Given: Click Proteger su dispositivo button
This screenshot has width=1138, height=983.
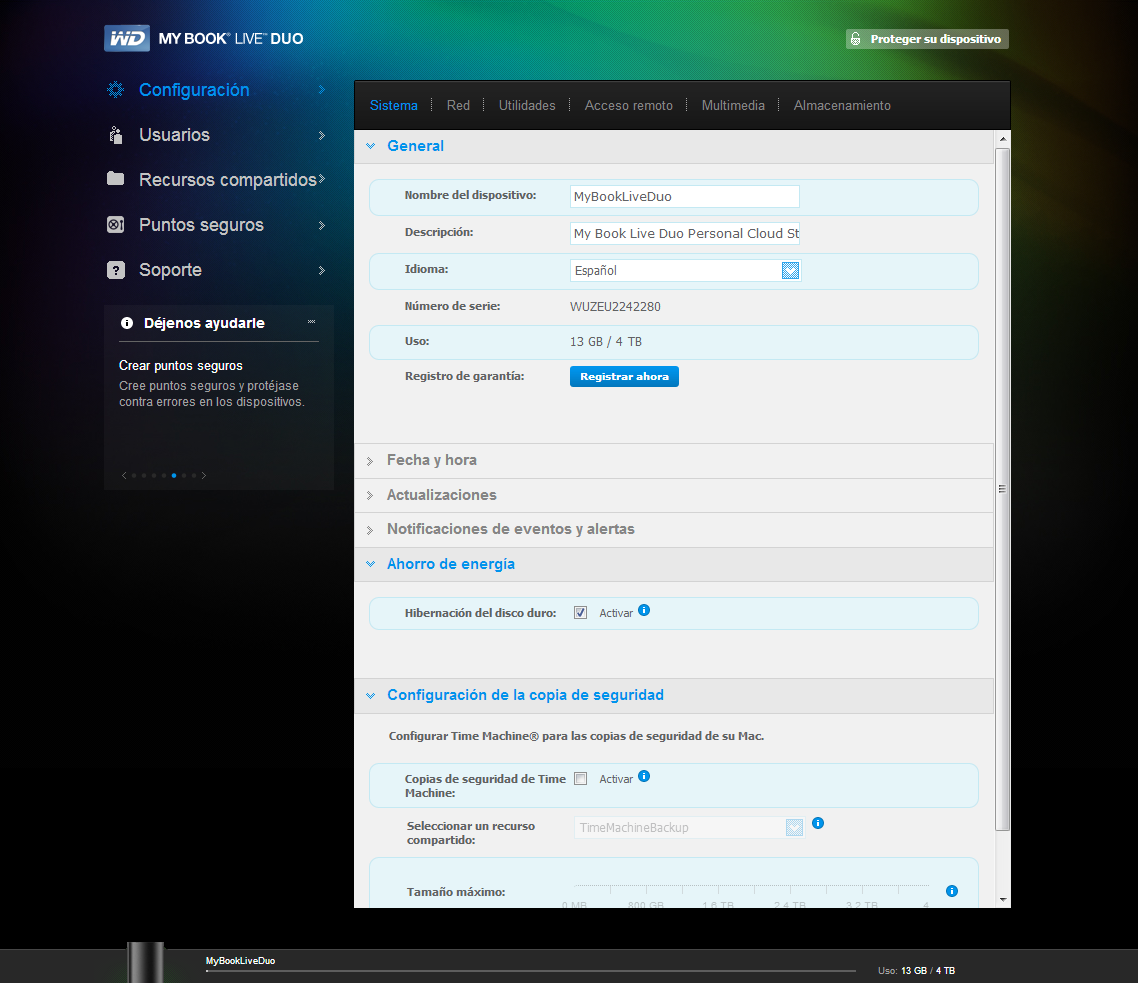Looking at the screenshot, I should (927, 39).
